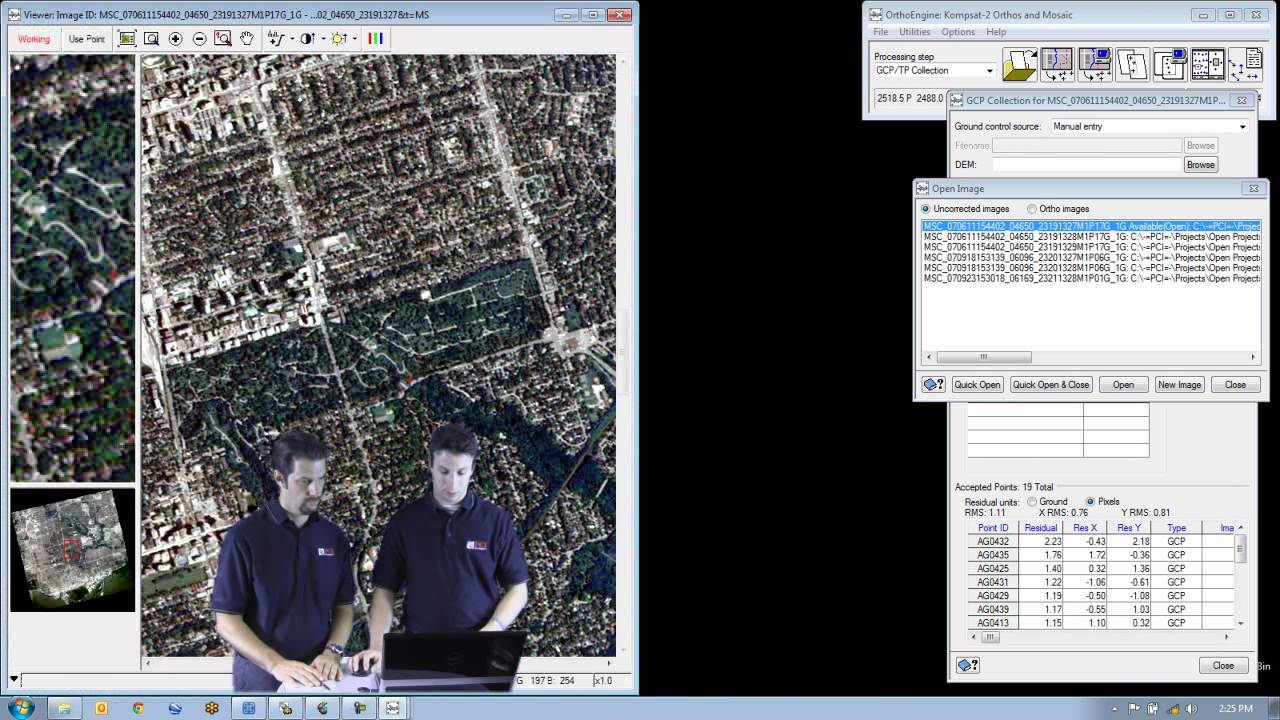The width and height of the screenshot is (1280, 720).
Task: Select the zoom window tool icon
Action: (x=151, y=38)
